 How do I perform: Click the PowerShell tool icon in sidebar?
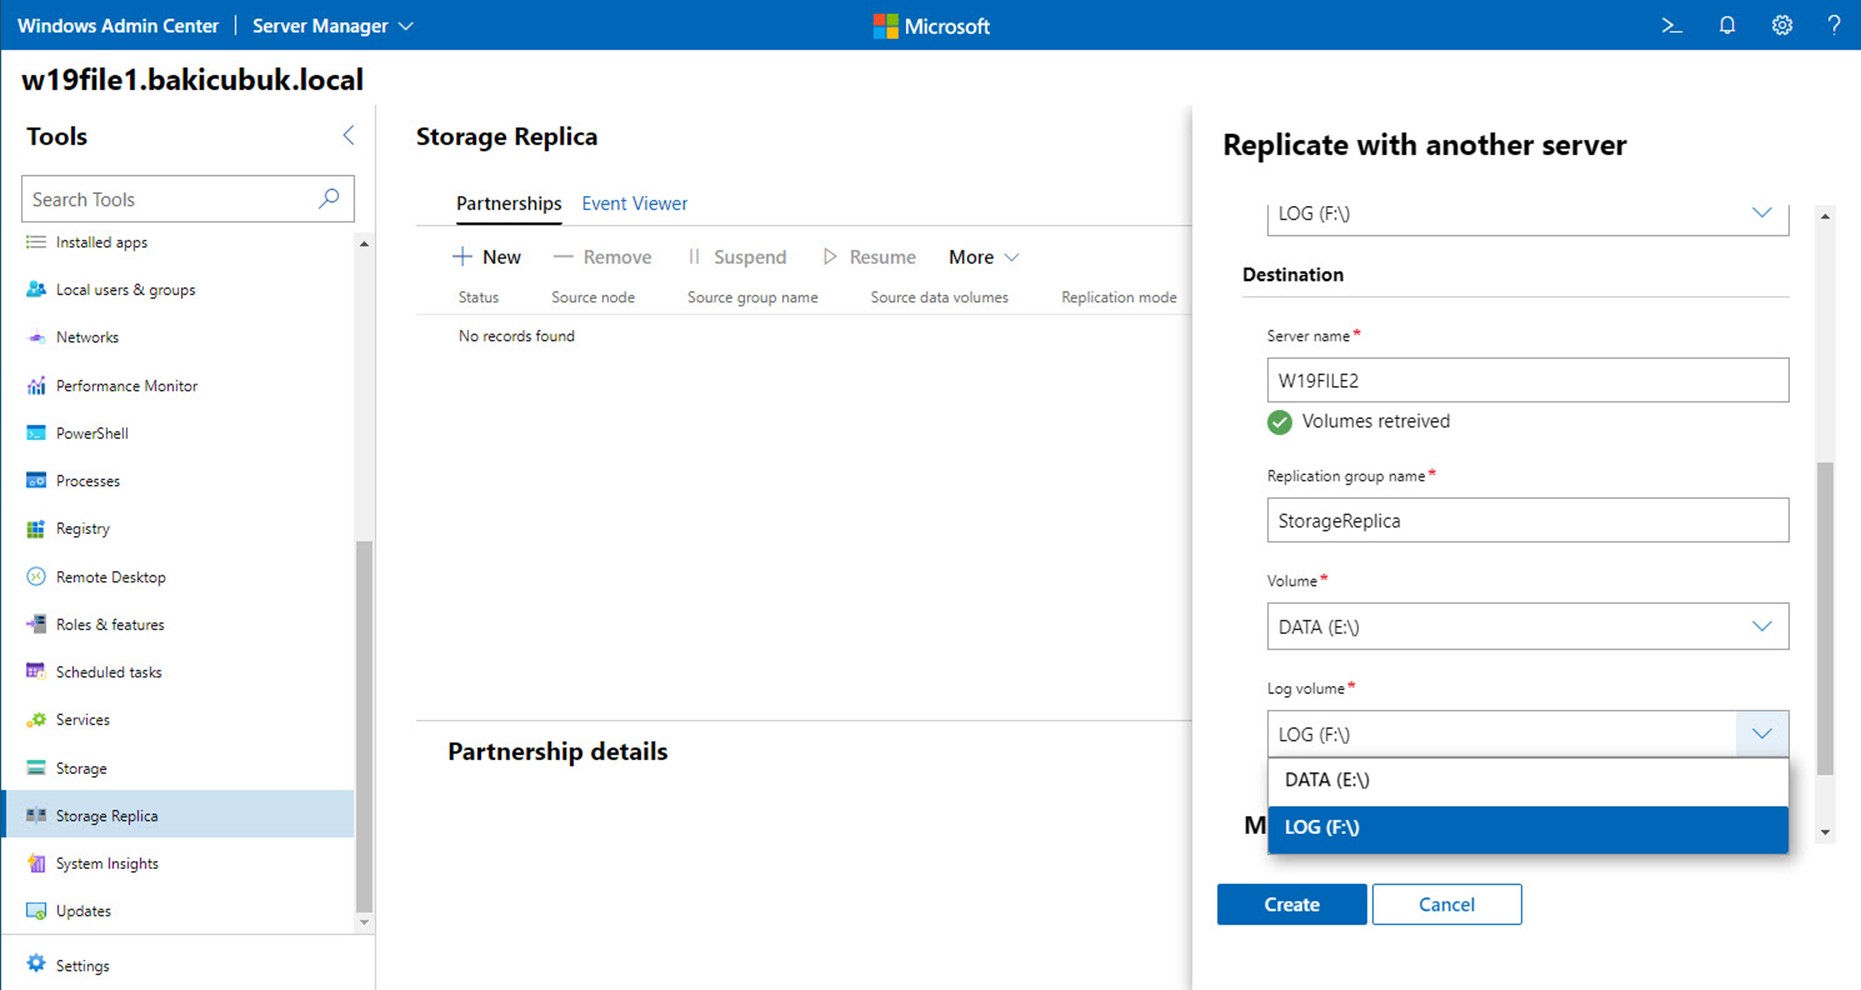[x=36, y=433]
